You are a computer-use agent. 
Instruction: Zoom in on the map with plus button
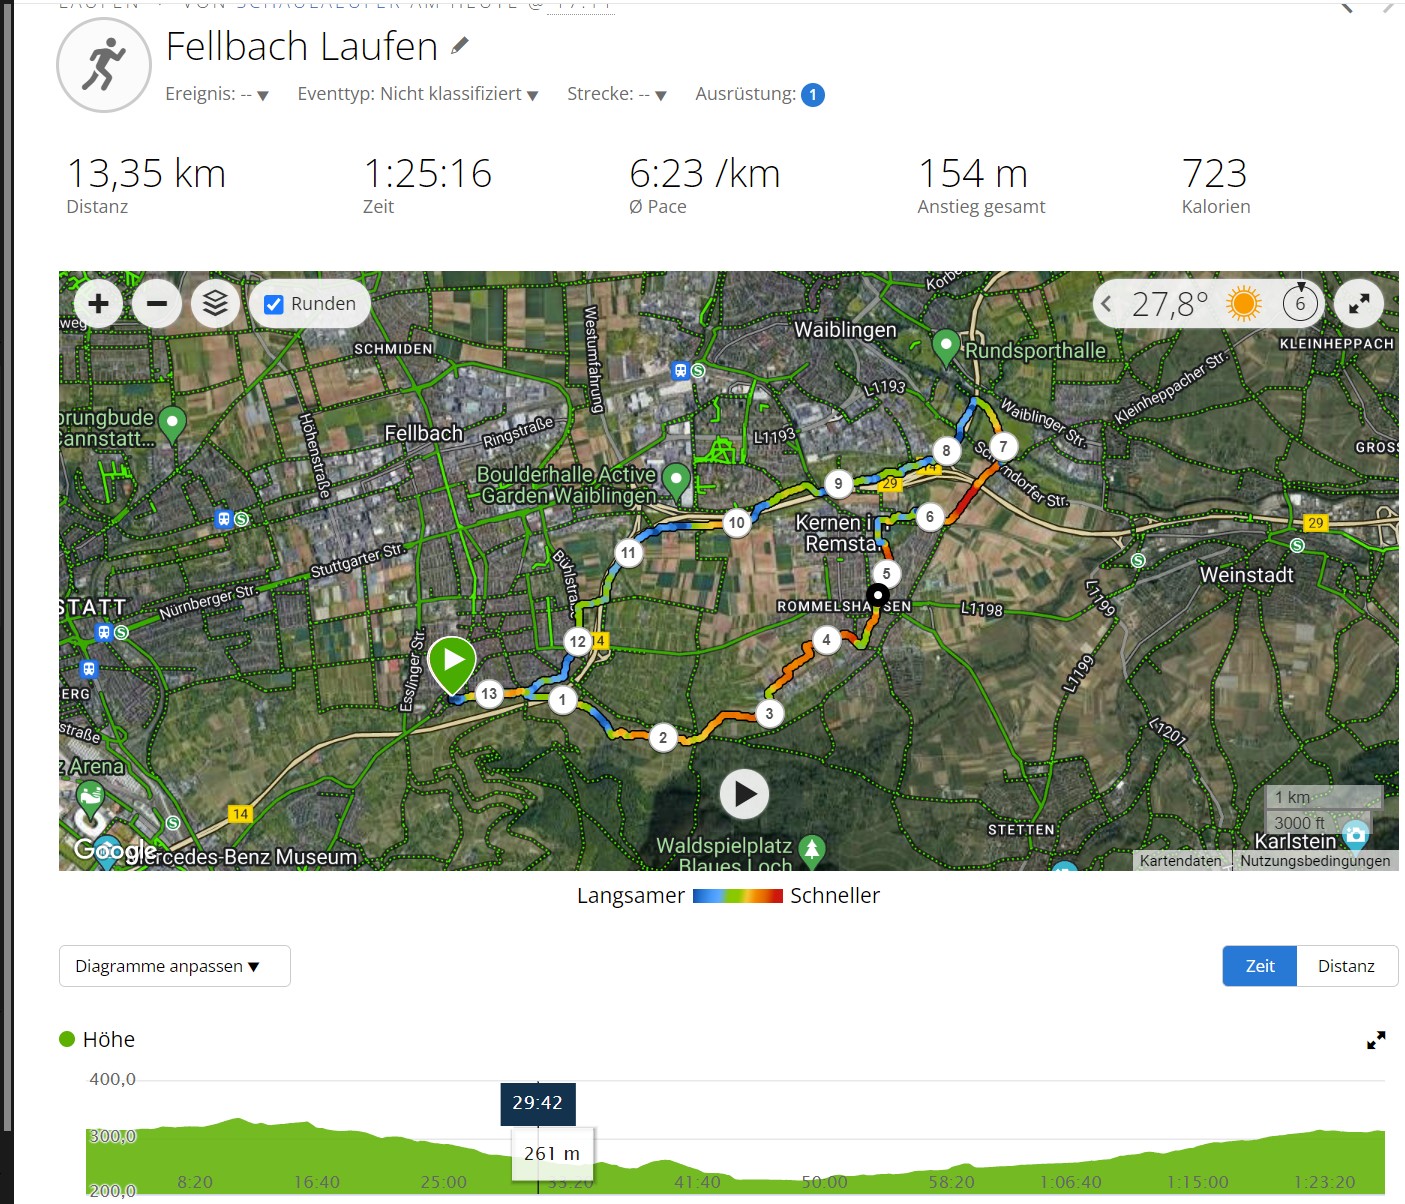98,303
